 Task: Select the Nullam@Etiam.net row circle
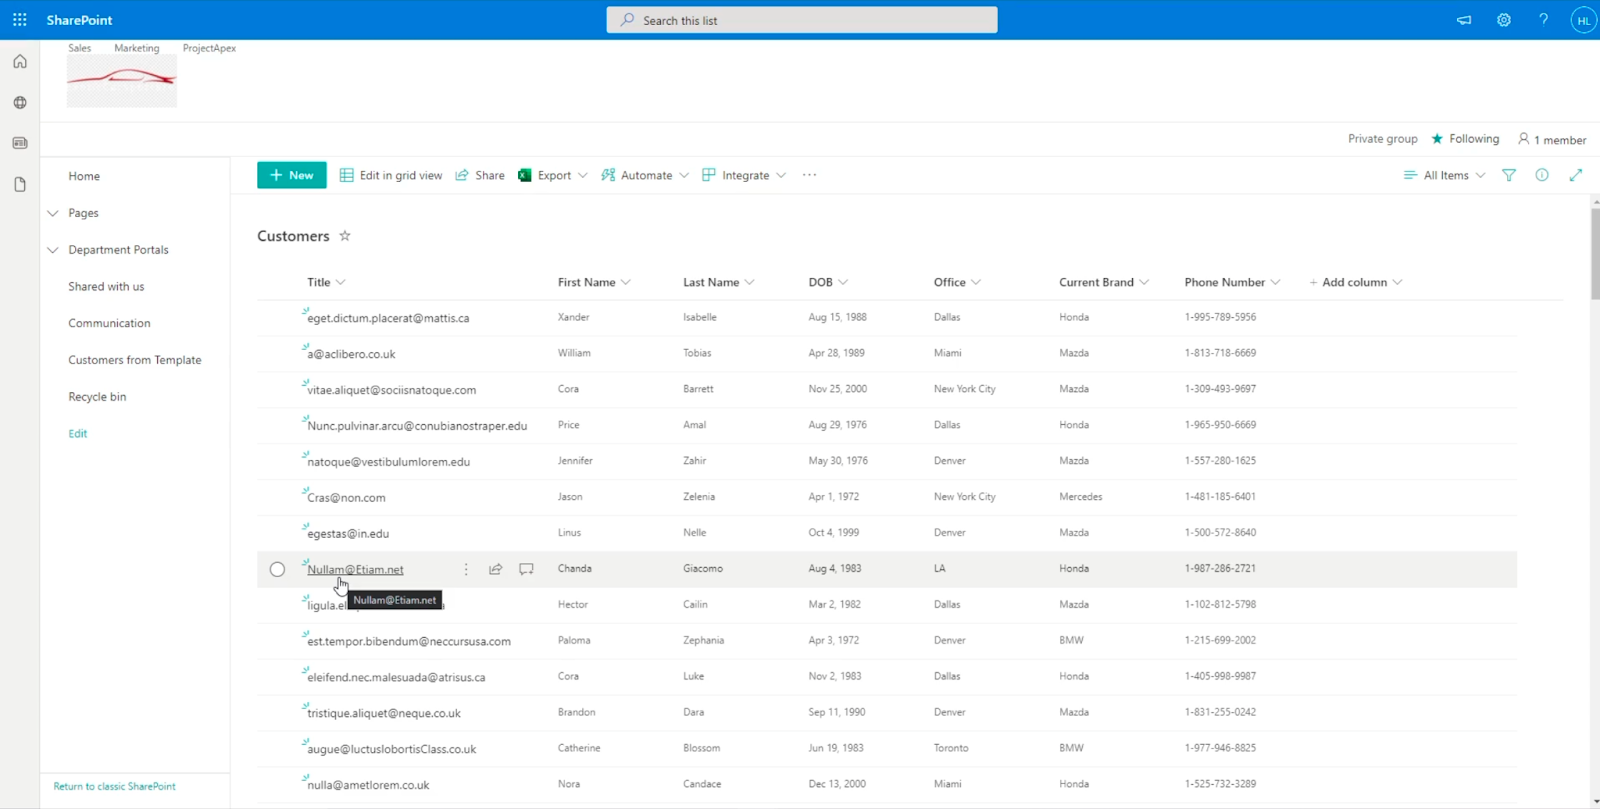[x=277, y=569]
